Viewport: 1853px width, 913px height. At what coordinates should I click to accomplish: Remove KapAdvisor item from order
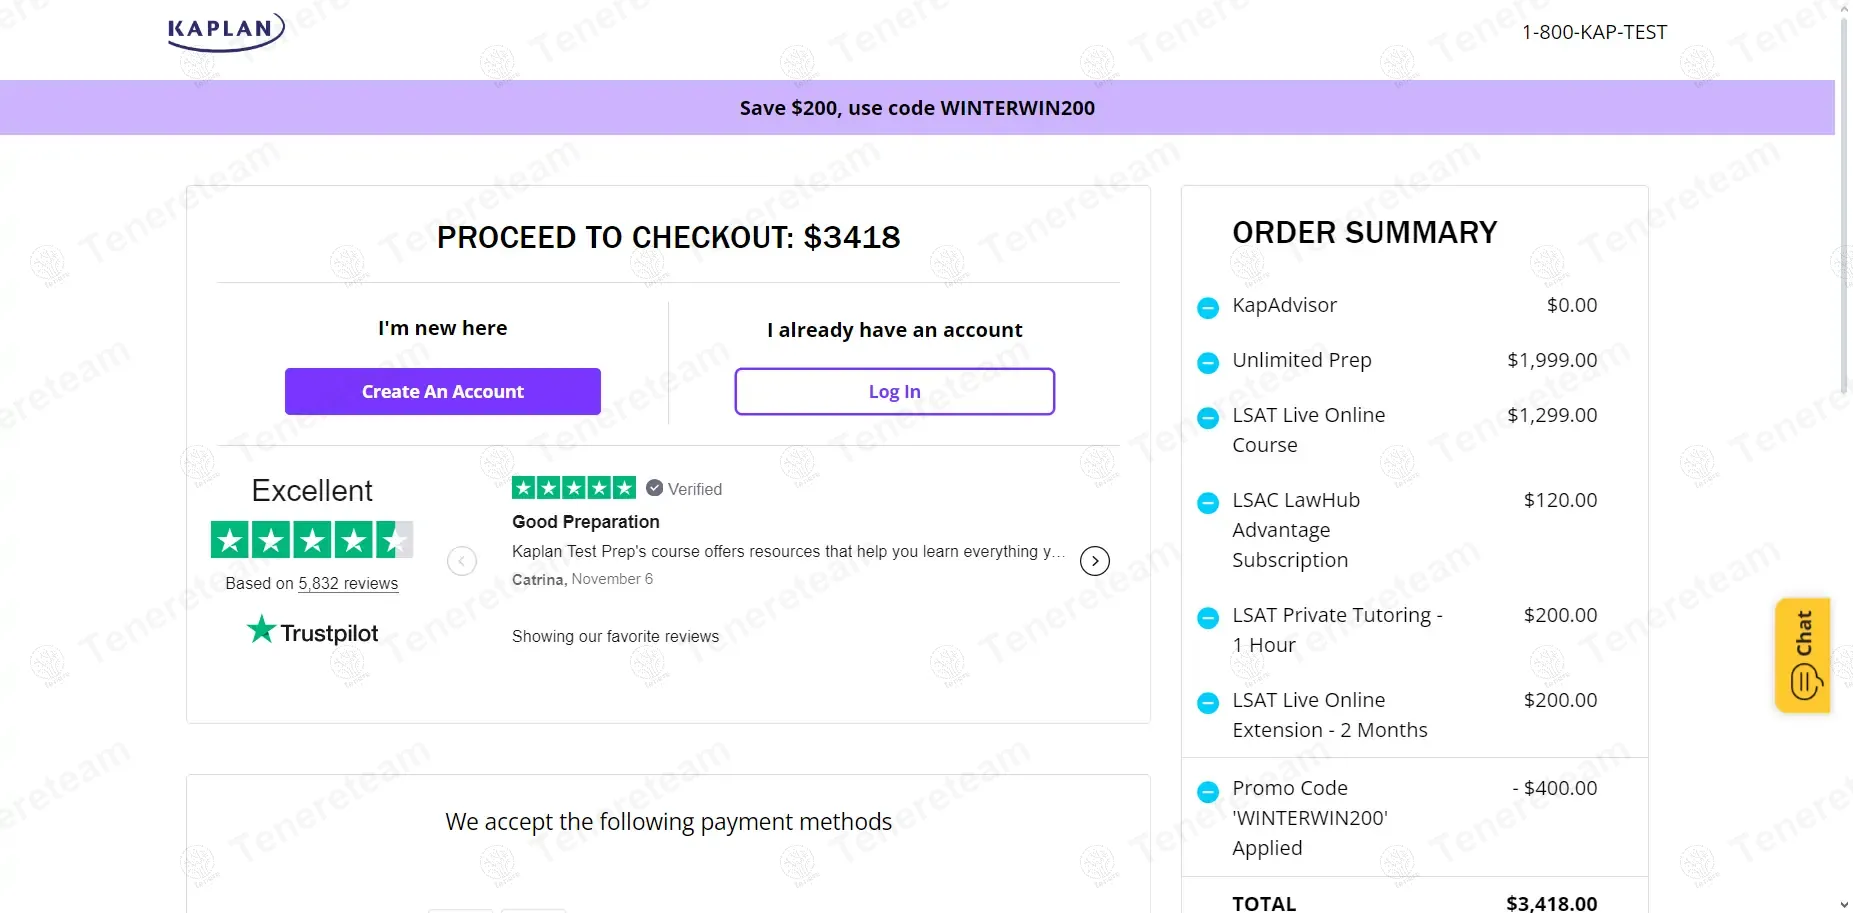(1208, 307)
